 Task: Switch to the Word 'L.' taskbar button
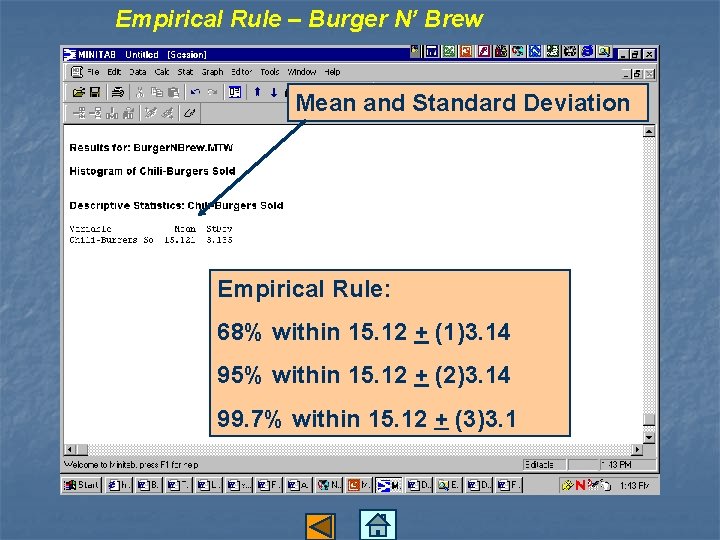click(x=208, y=485)
